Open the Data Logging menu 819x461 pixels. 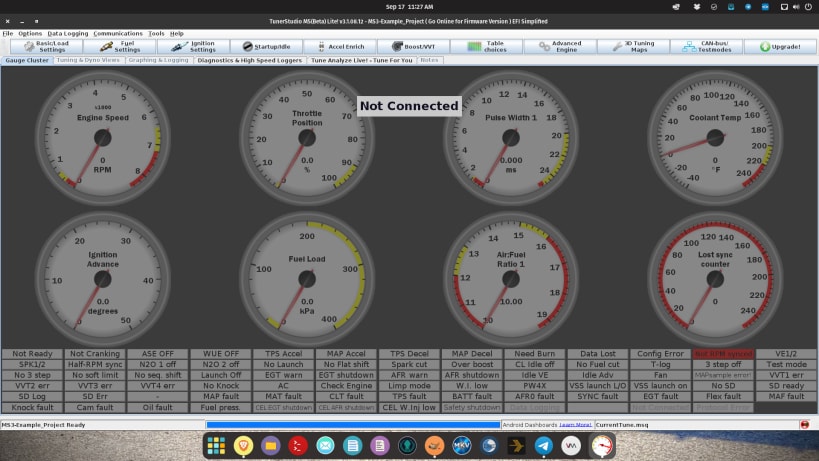(68, 33)
